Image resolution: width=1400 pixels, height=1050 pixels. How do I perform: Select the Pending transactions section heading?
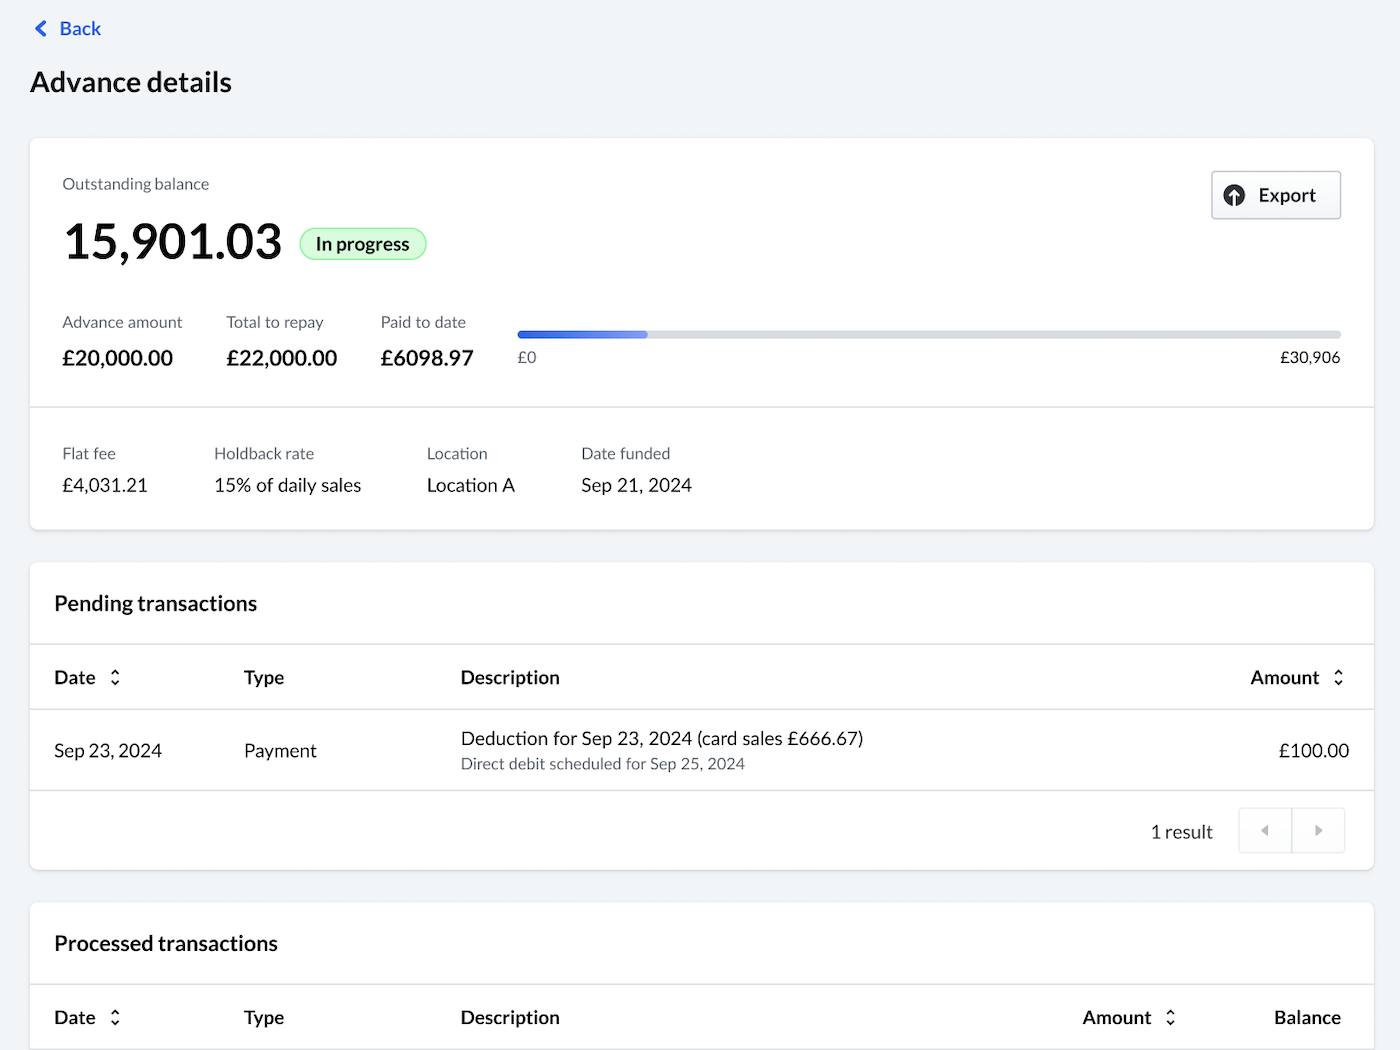pyautogui.click(x=155, y=603)
